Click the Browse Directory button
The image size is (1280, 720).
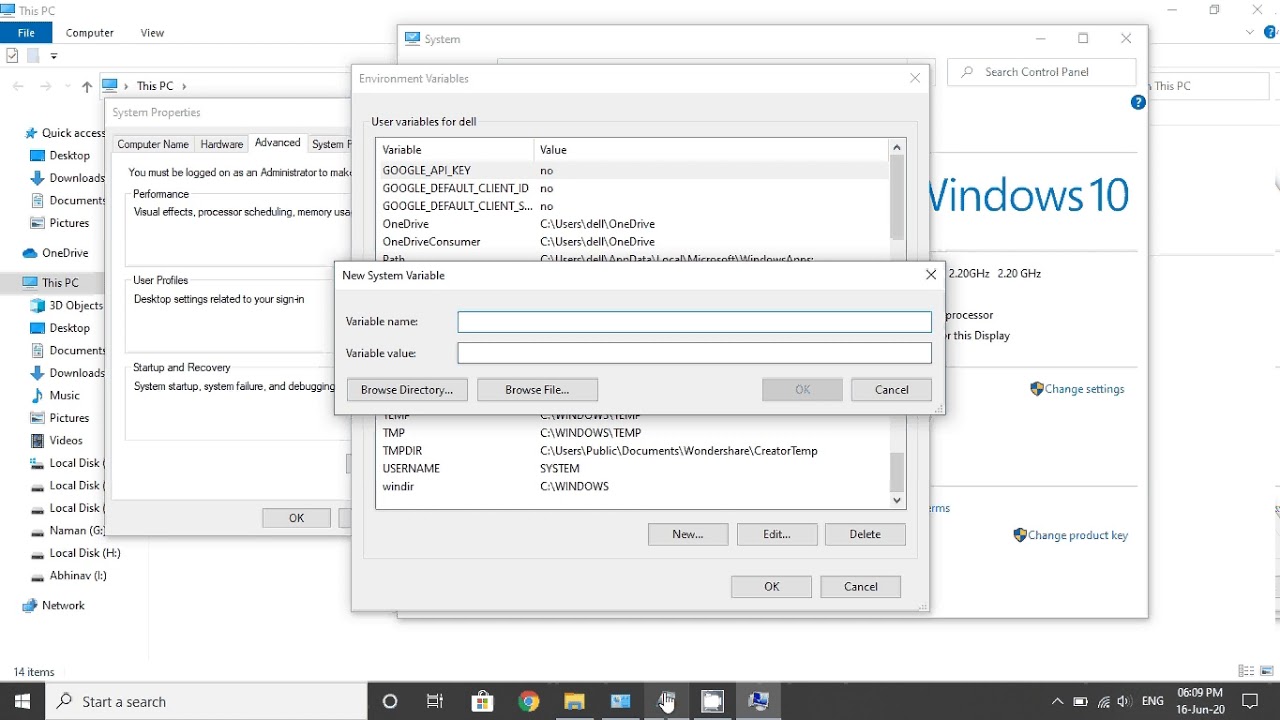pos(407,390)
